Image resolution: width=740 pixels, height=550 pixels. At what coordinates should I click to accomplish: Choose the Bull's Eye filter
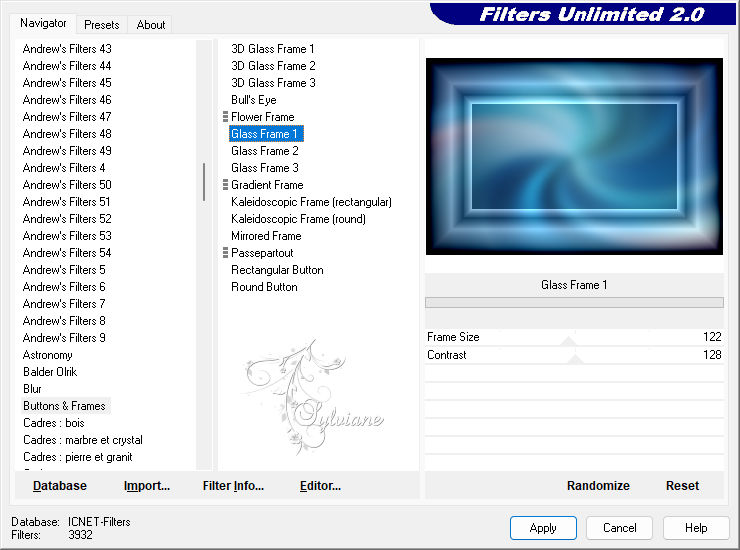[x=253, y=100]
